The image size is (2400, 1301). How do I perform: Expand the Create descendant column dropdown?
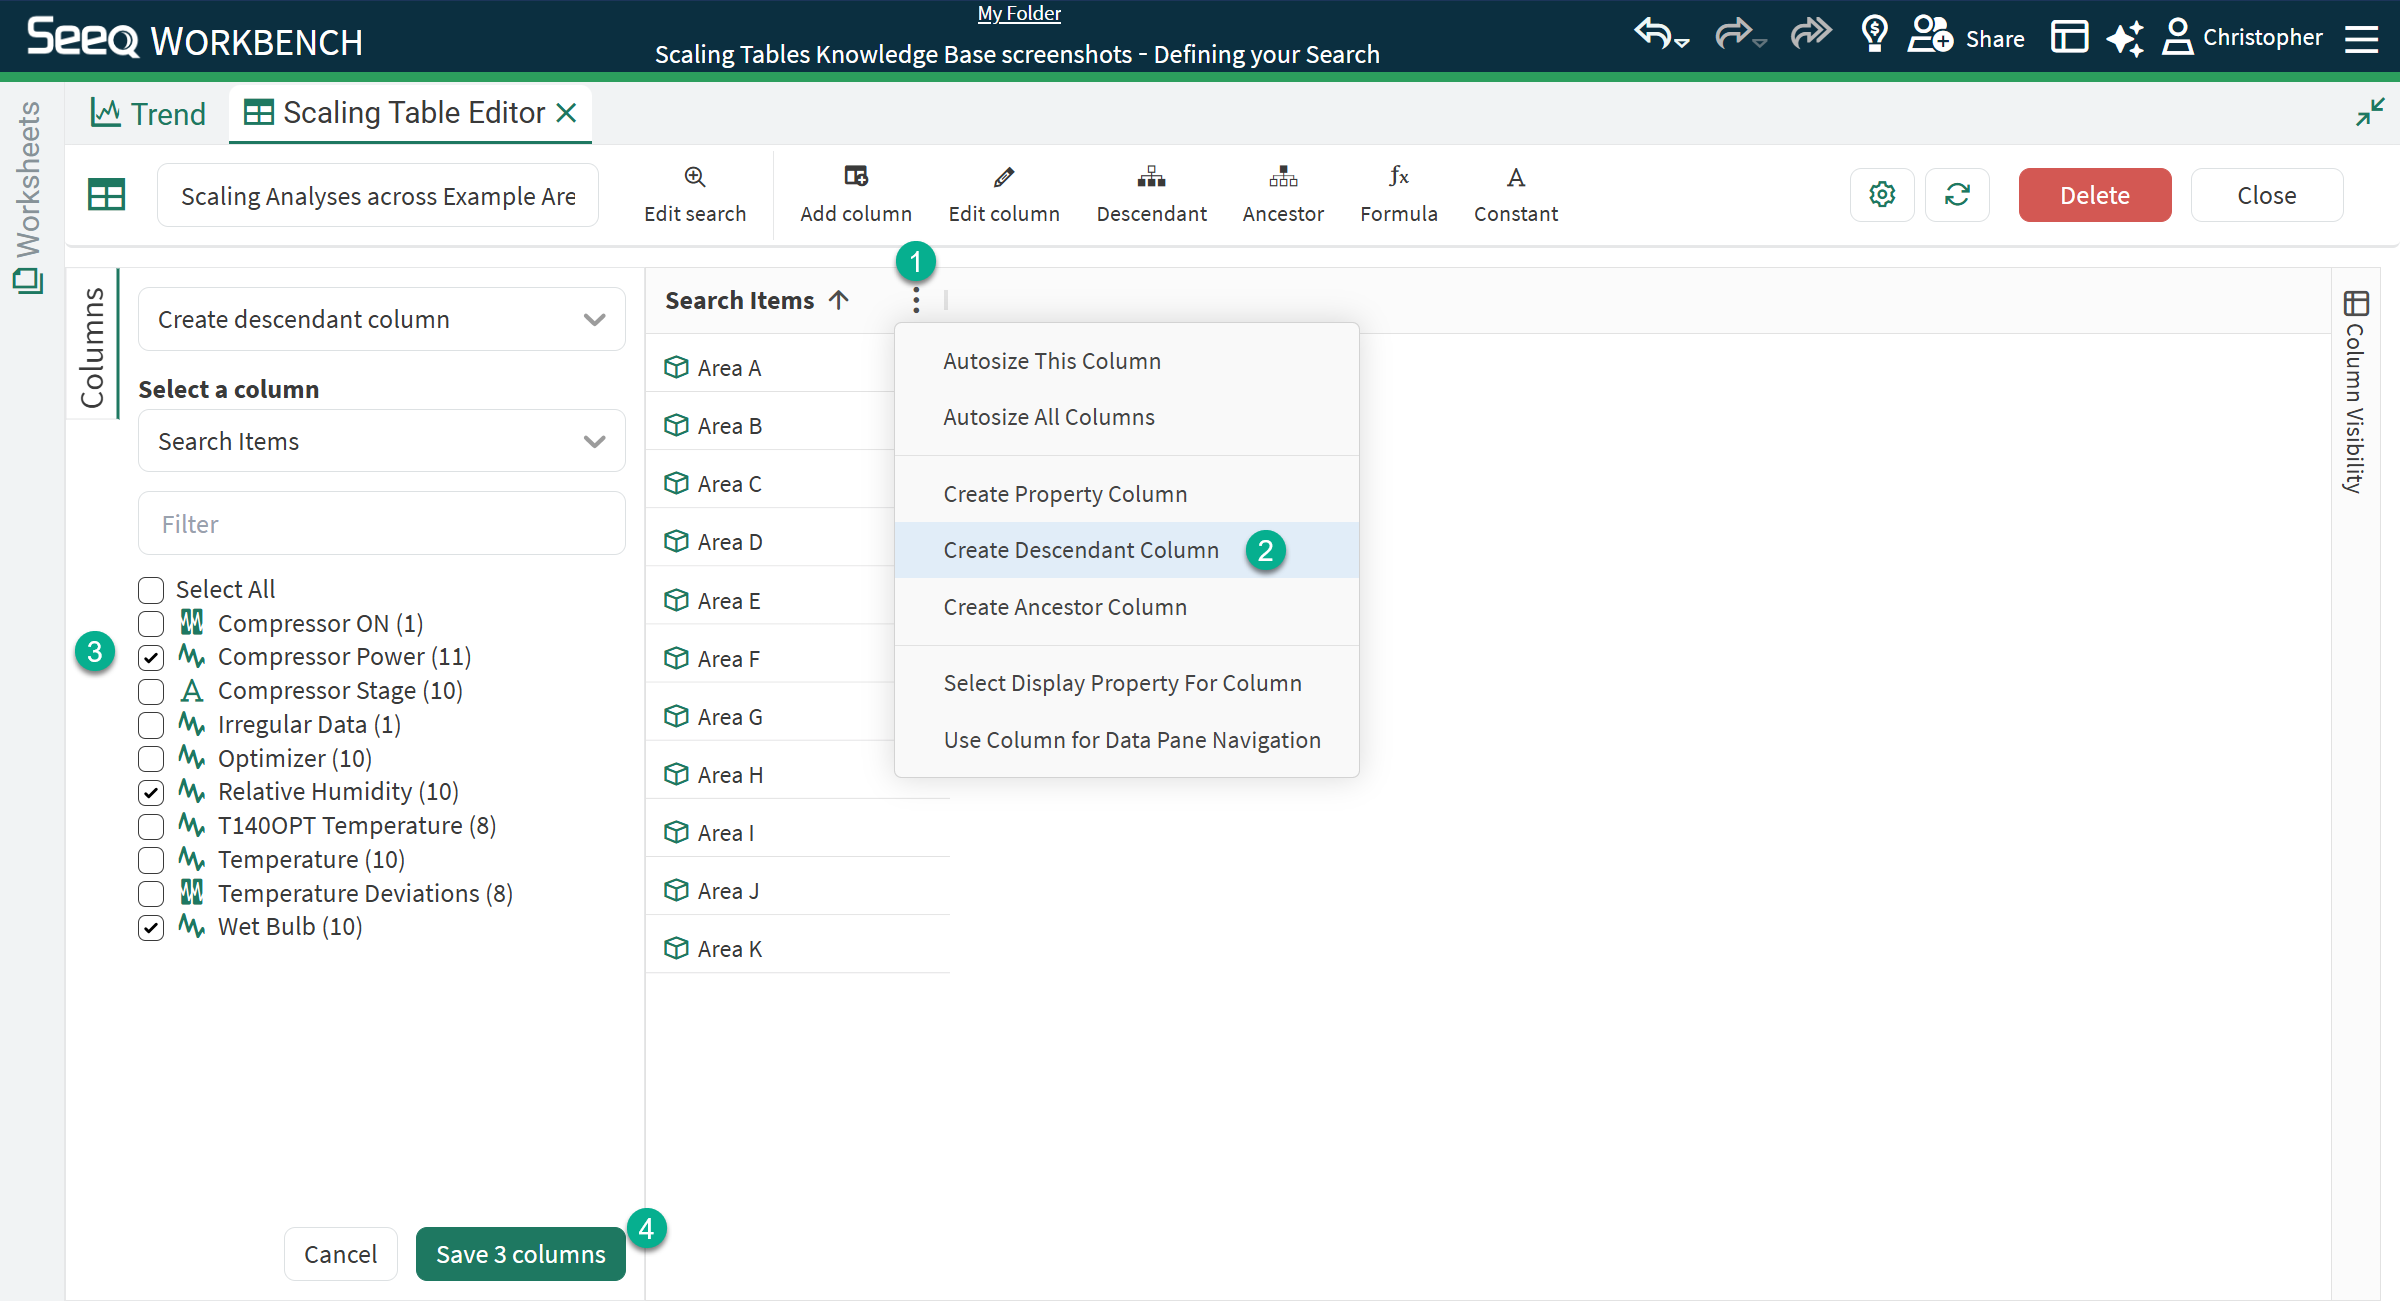(x=381, y=320)
